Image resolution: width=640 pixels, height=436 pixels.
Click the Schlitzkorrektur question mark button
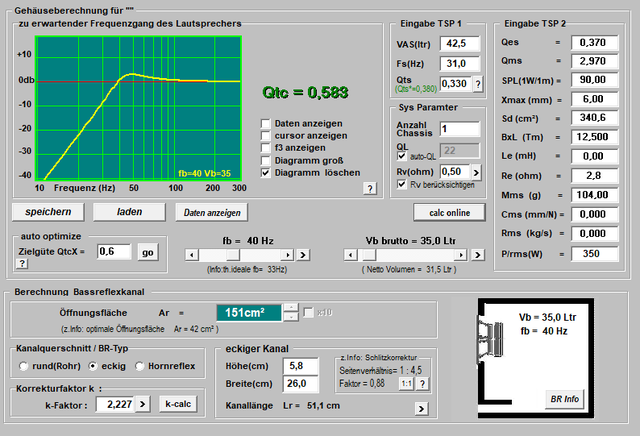point(422,382)
